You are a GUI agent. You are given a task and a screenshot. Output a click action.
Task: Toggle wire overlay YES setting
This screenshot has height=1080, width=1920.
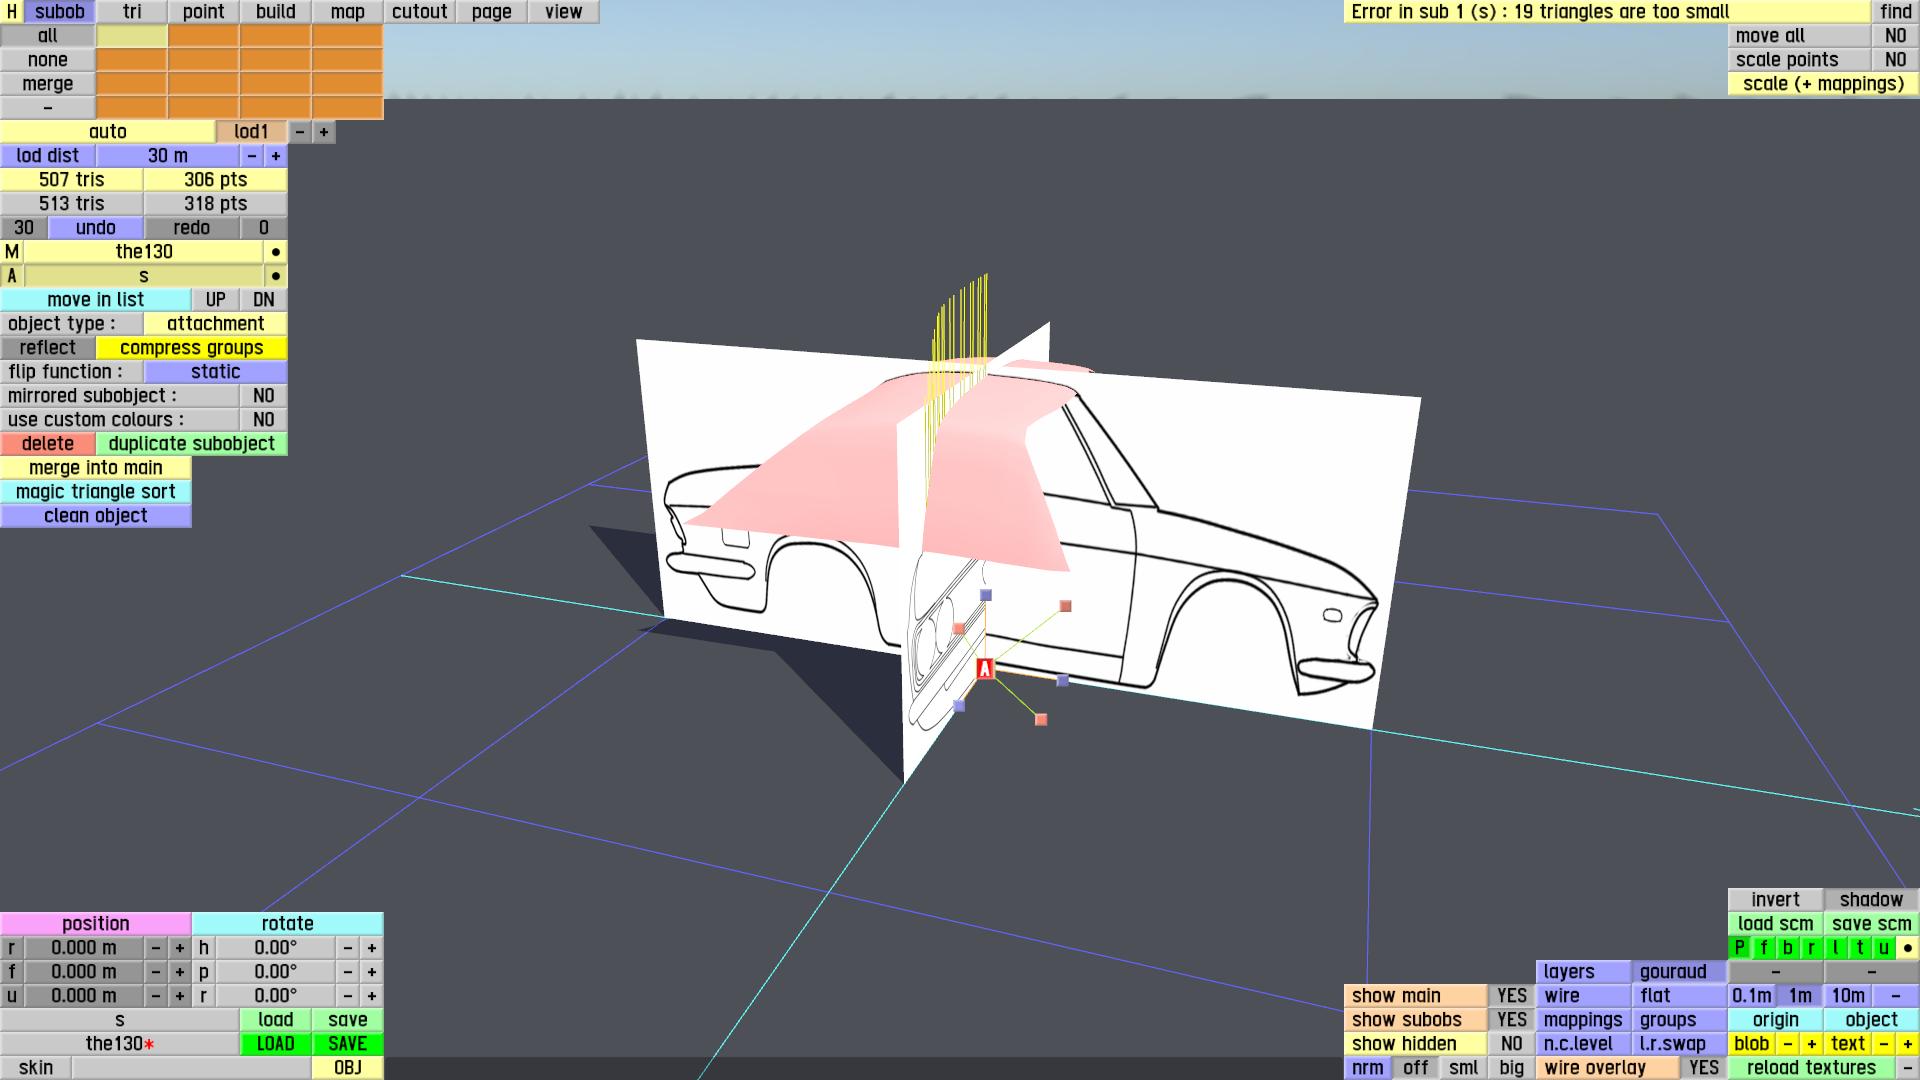pyautogui.click(x=1703, y=1068)
